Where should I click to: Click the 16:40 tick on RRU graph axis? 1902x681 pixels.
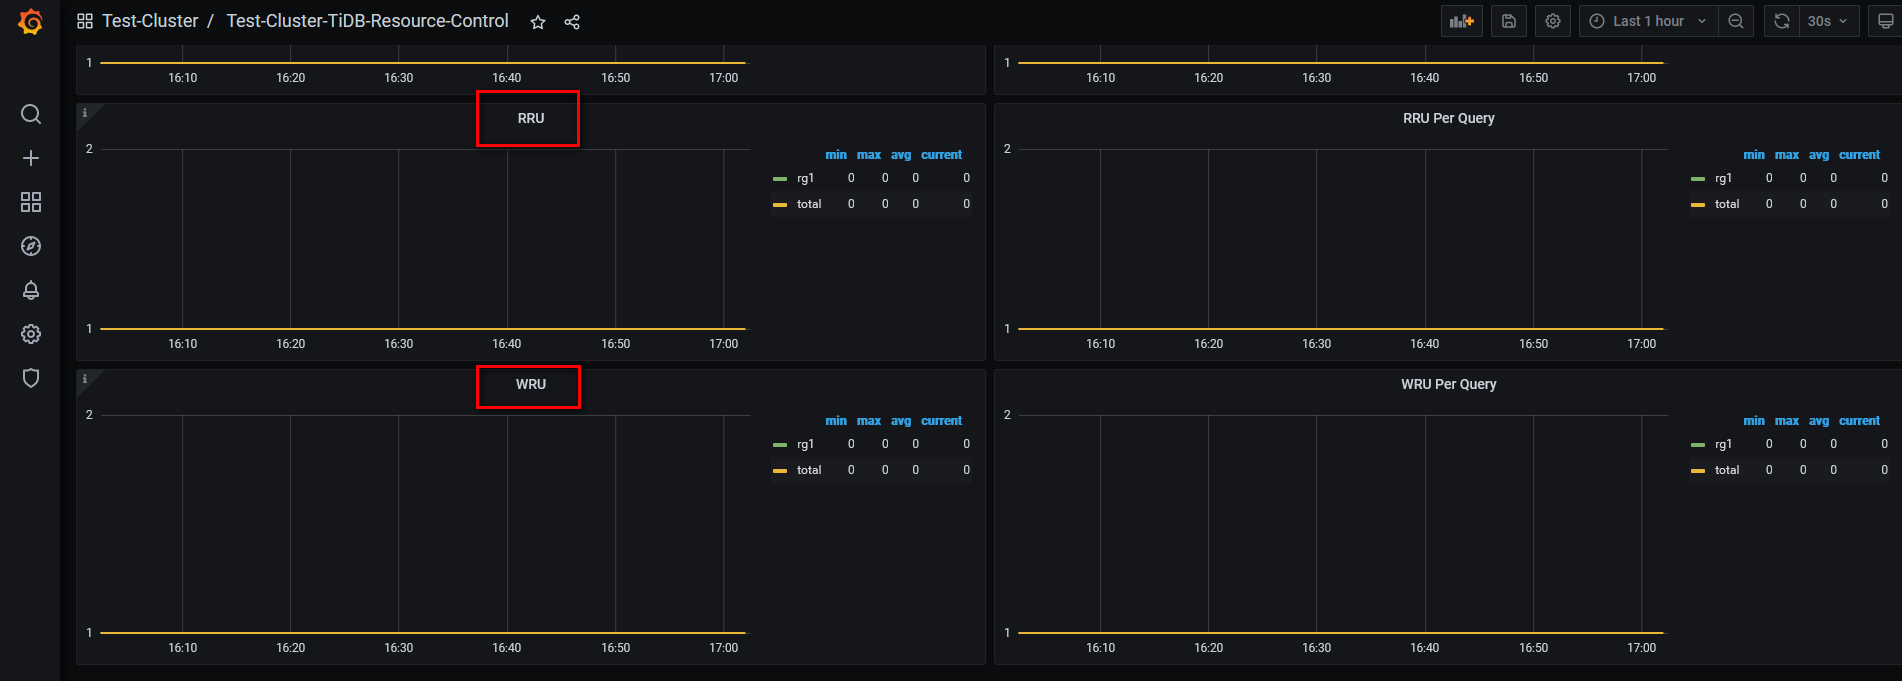[507, 344]
